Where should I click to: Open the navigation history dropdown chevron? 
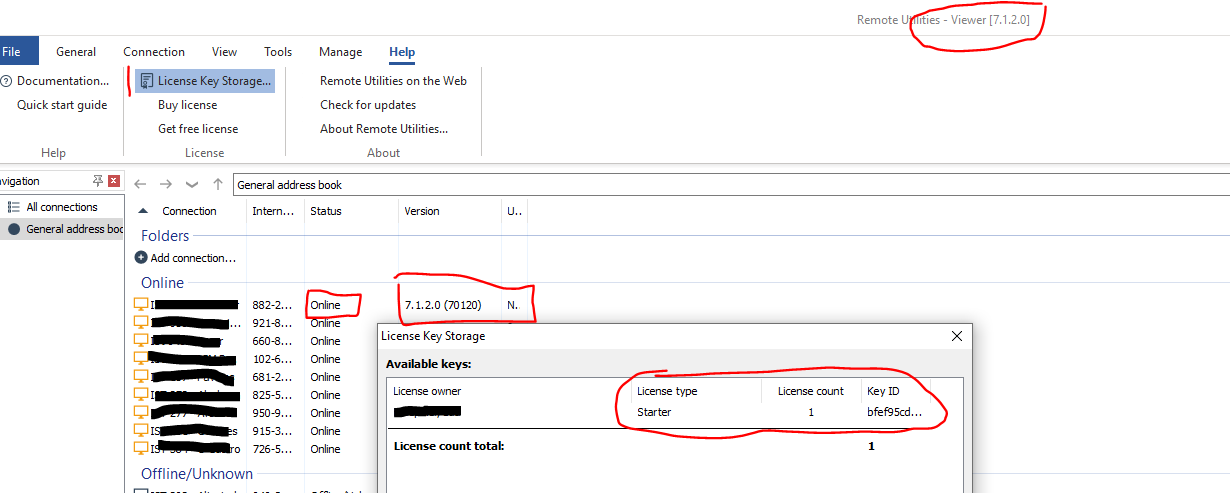coord(192,185)
